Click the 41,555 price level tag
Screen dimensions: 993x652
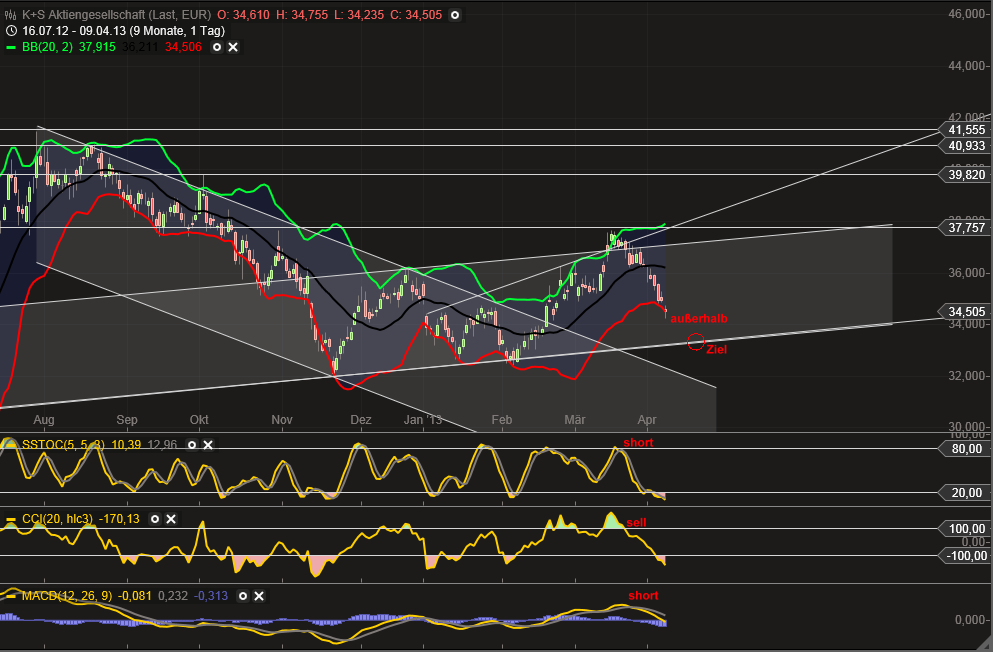(x=965, y=130)
